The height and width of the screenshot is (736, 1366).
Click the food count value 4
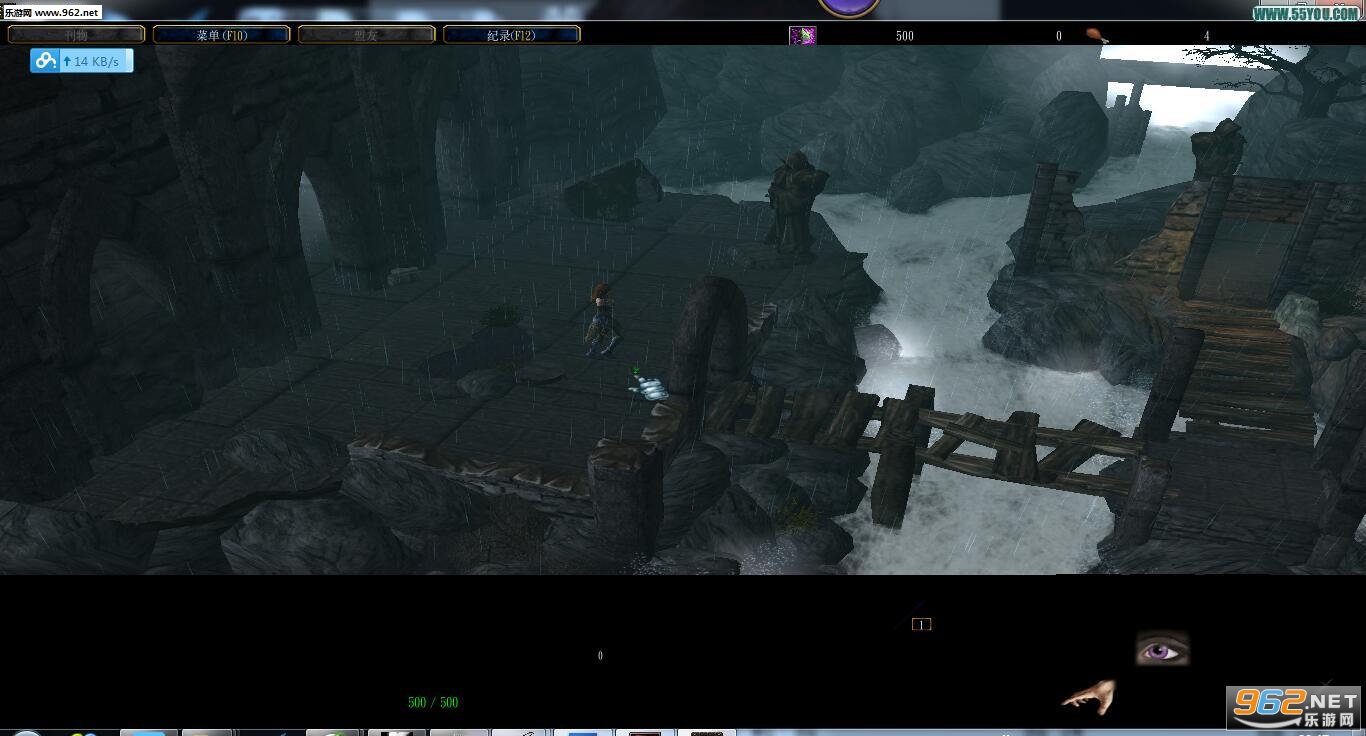[x=1206, y=36]
